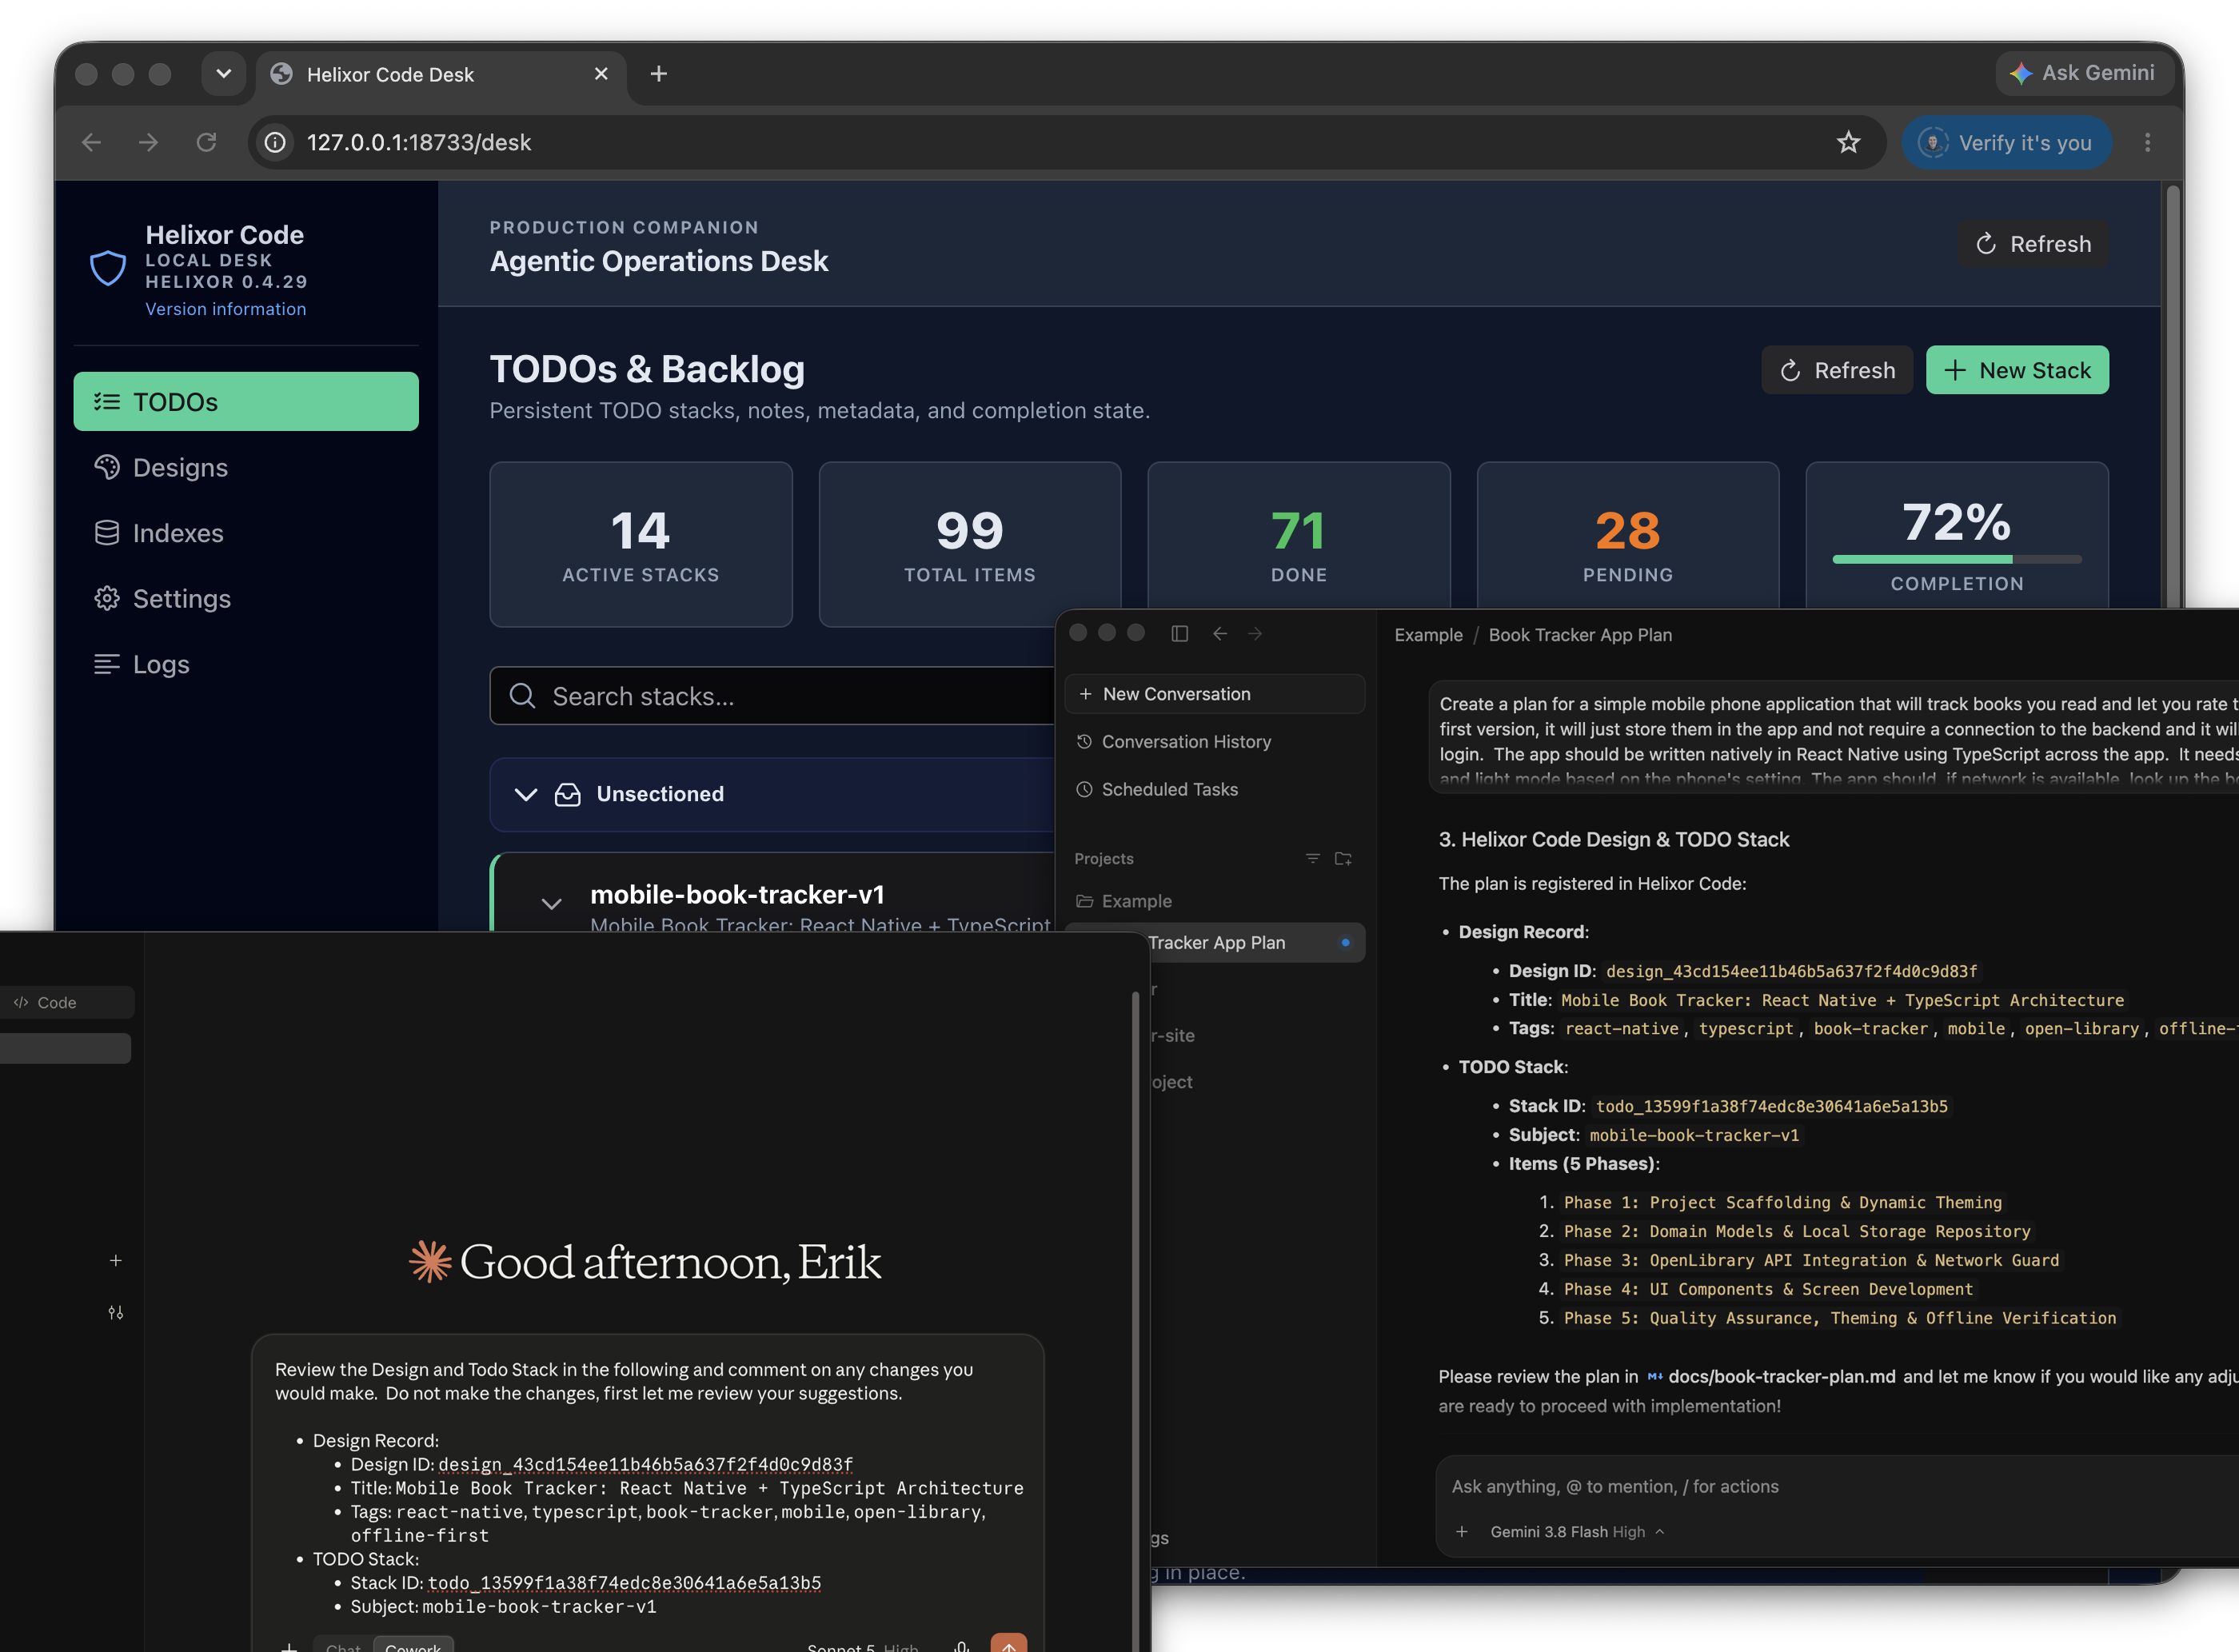The width and height of the screenshot is (2239, 1652).
Task: Click the sliders icon in front window sidebar
Action: point(116,1313)
